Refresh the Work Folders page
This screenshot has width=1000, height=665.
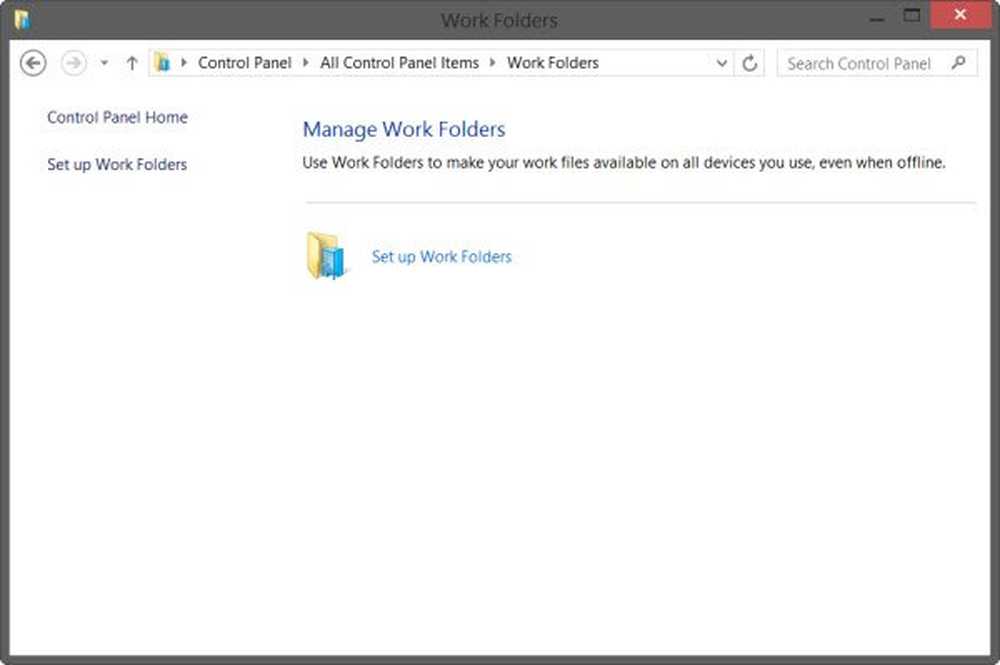[x=750, y=63]
